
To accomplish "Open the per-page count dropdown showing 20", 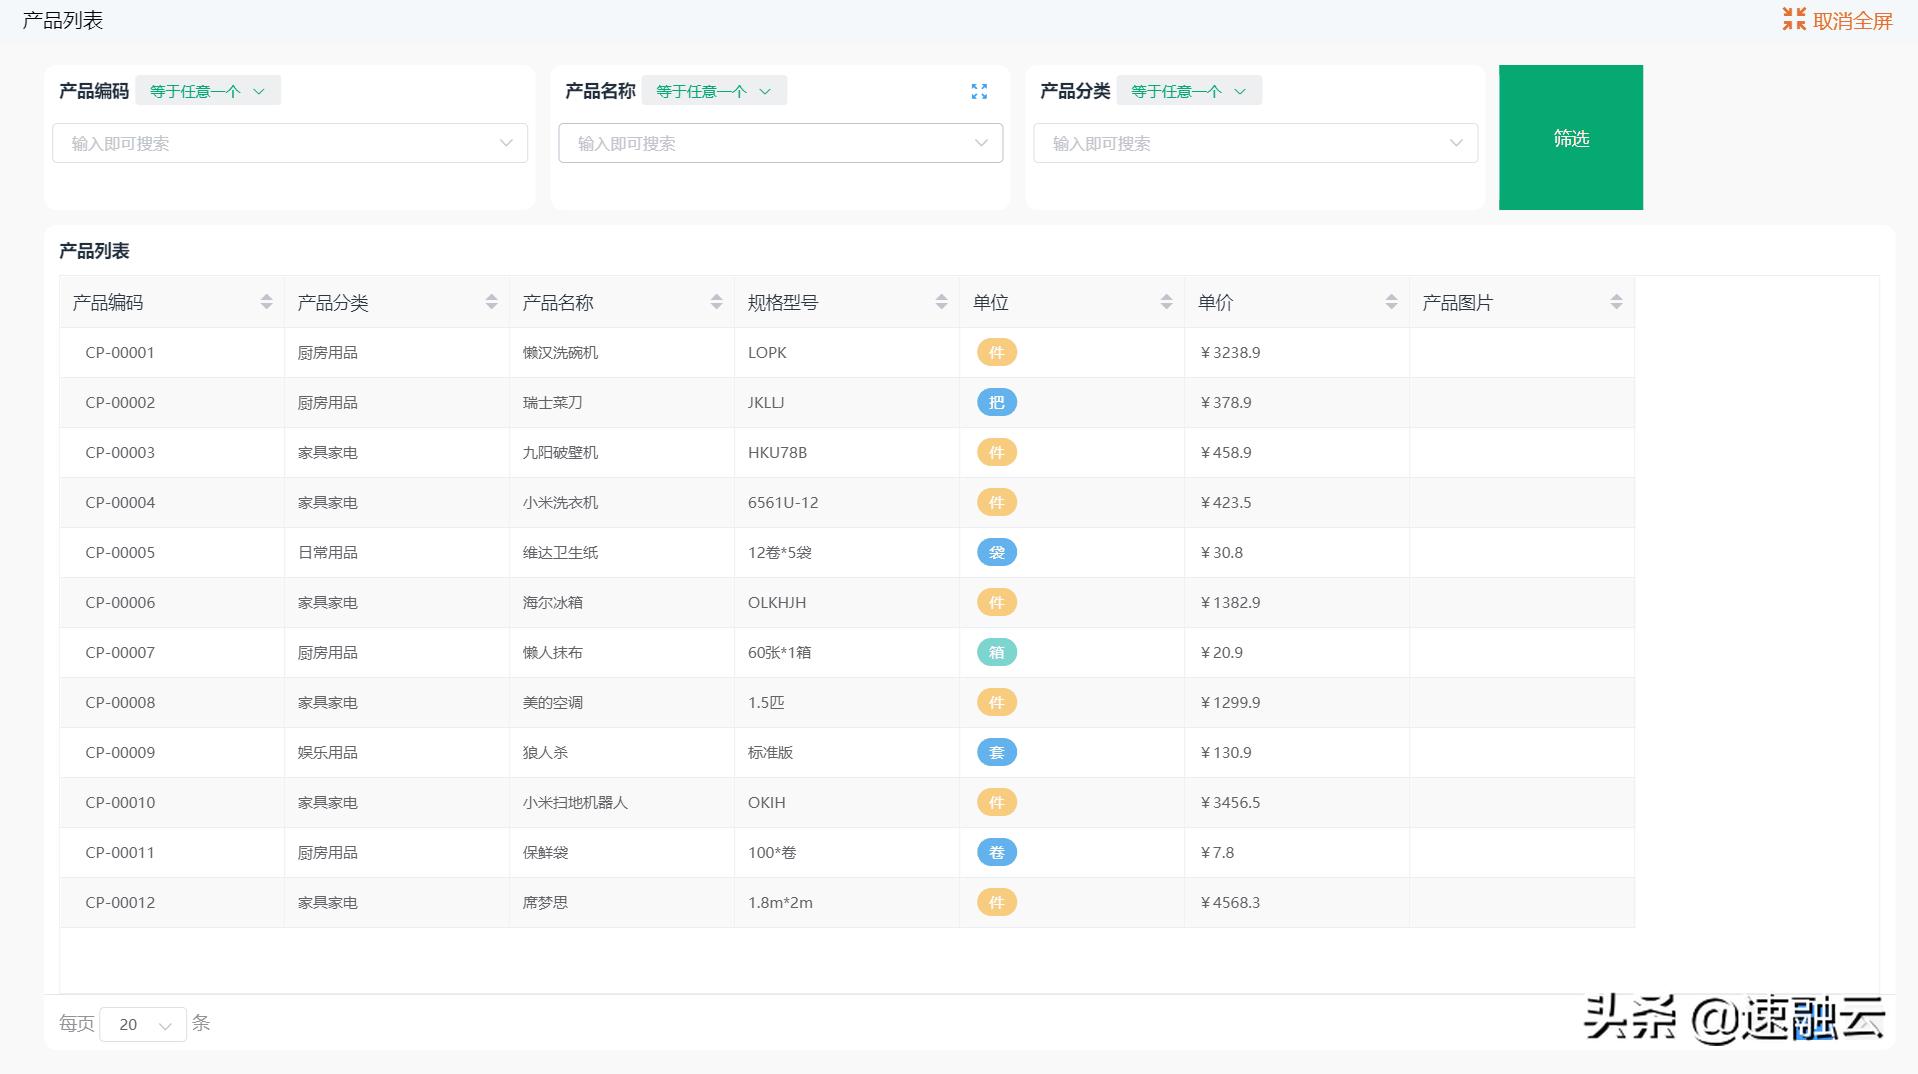I will (143, 1024).
